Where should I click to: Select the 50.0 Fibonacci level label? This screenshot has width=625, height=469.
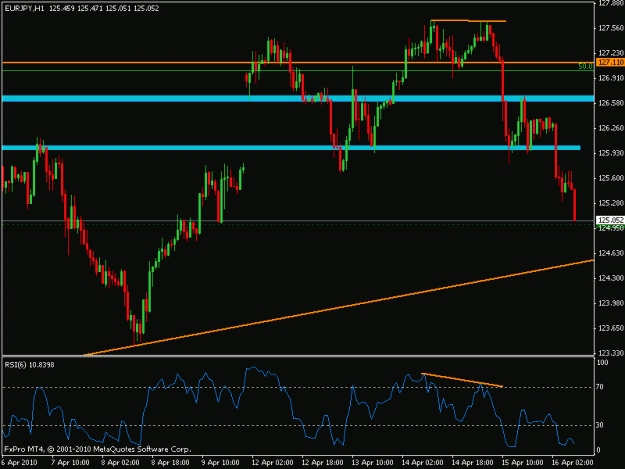pyautogui.click(x=585, y=67)
